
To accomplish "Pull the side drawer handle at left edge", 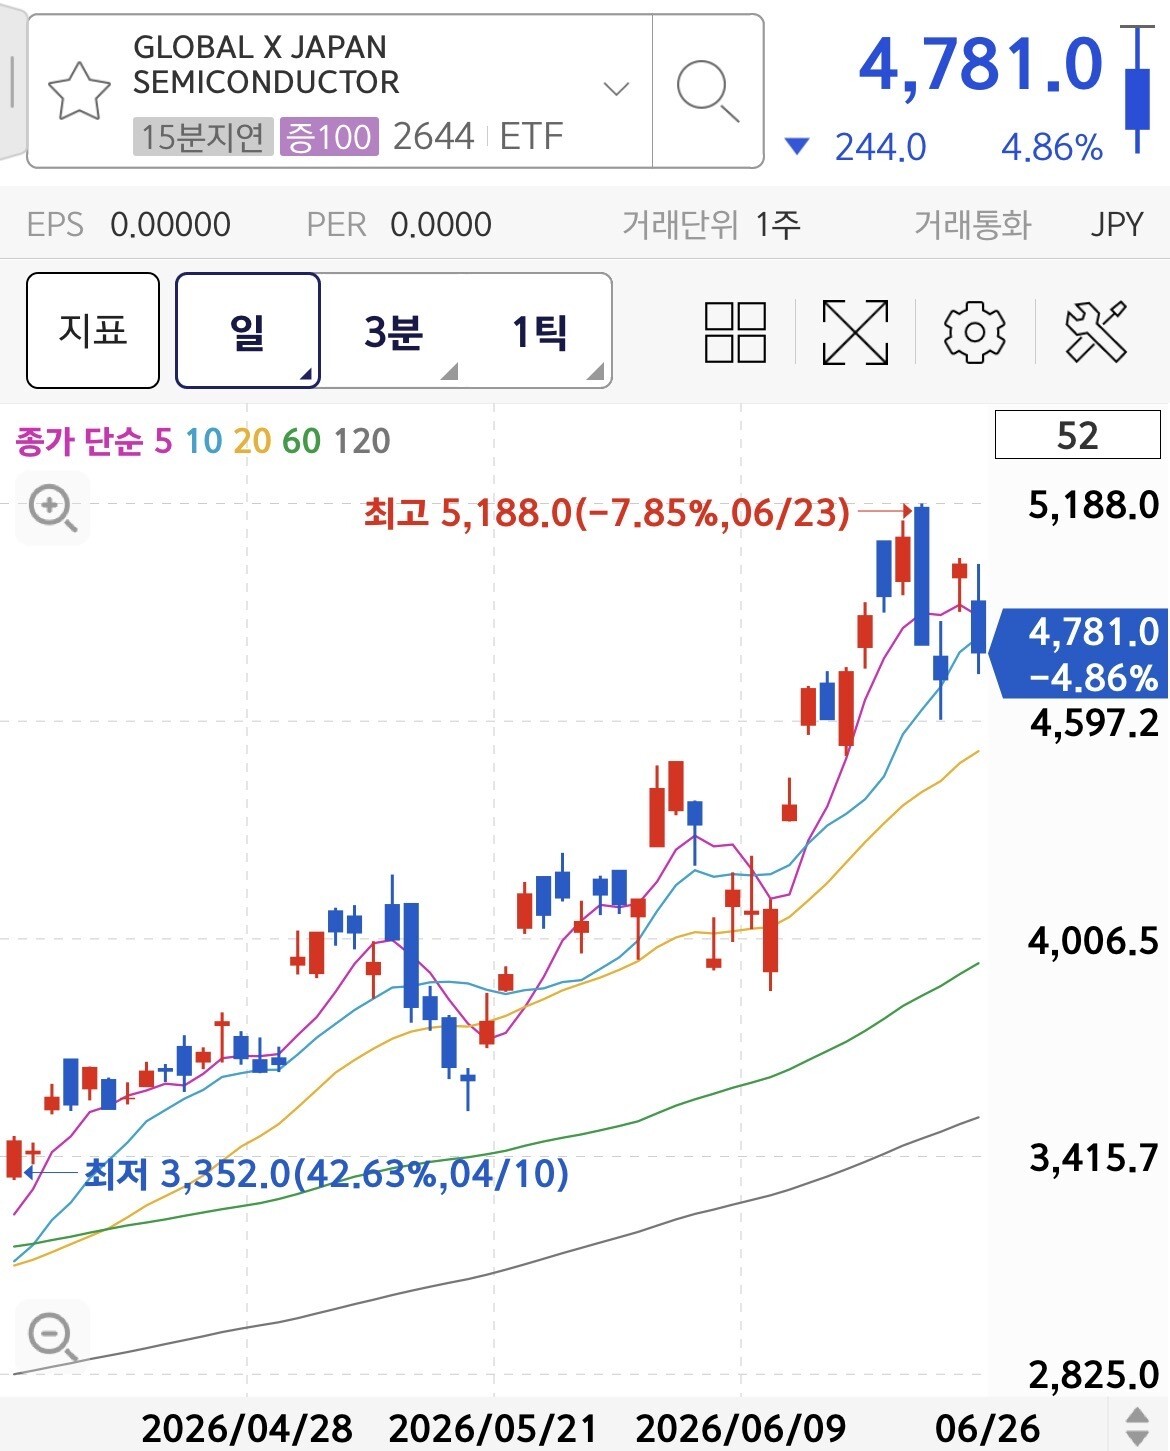I will tap(11, 82).
